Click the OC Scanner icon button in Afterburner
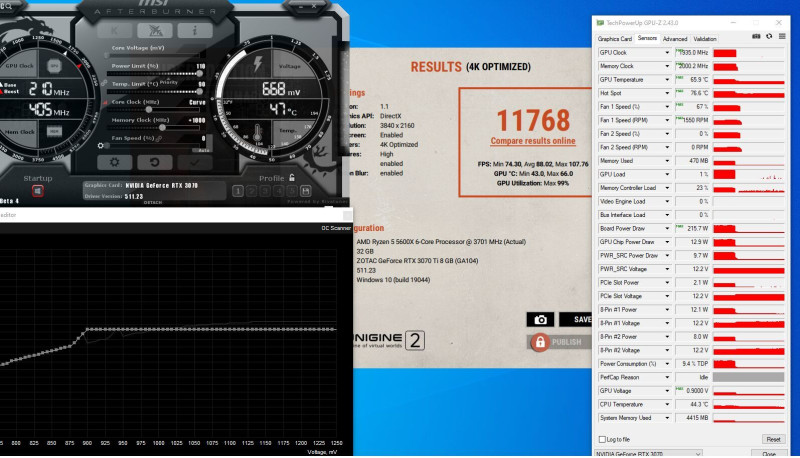This screenshot has width=800, height=458. click(x=155, y=30)
